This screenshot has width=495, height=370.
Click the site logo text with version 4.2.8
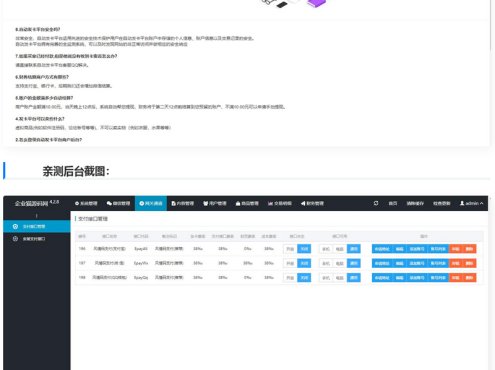pos(37,203)
